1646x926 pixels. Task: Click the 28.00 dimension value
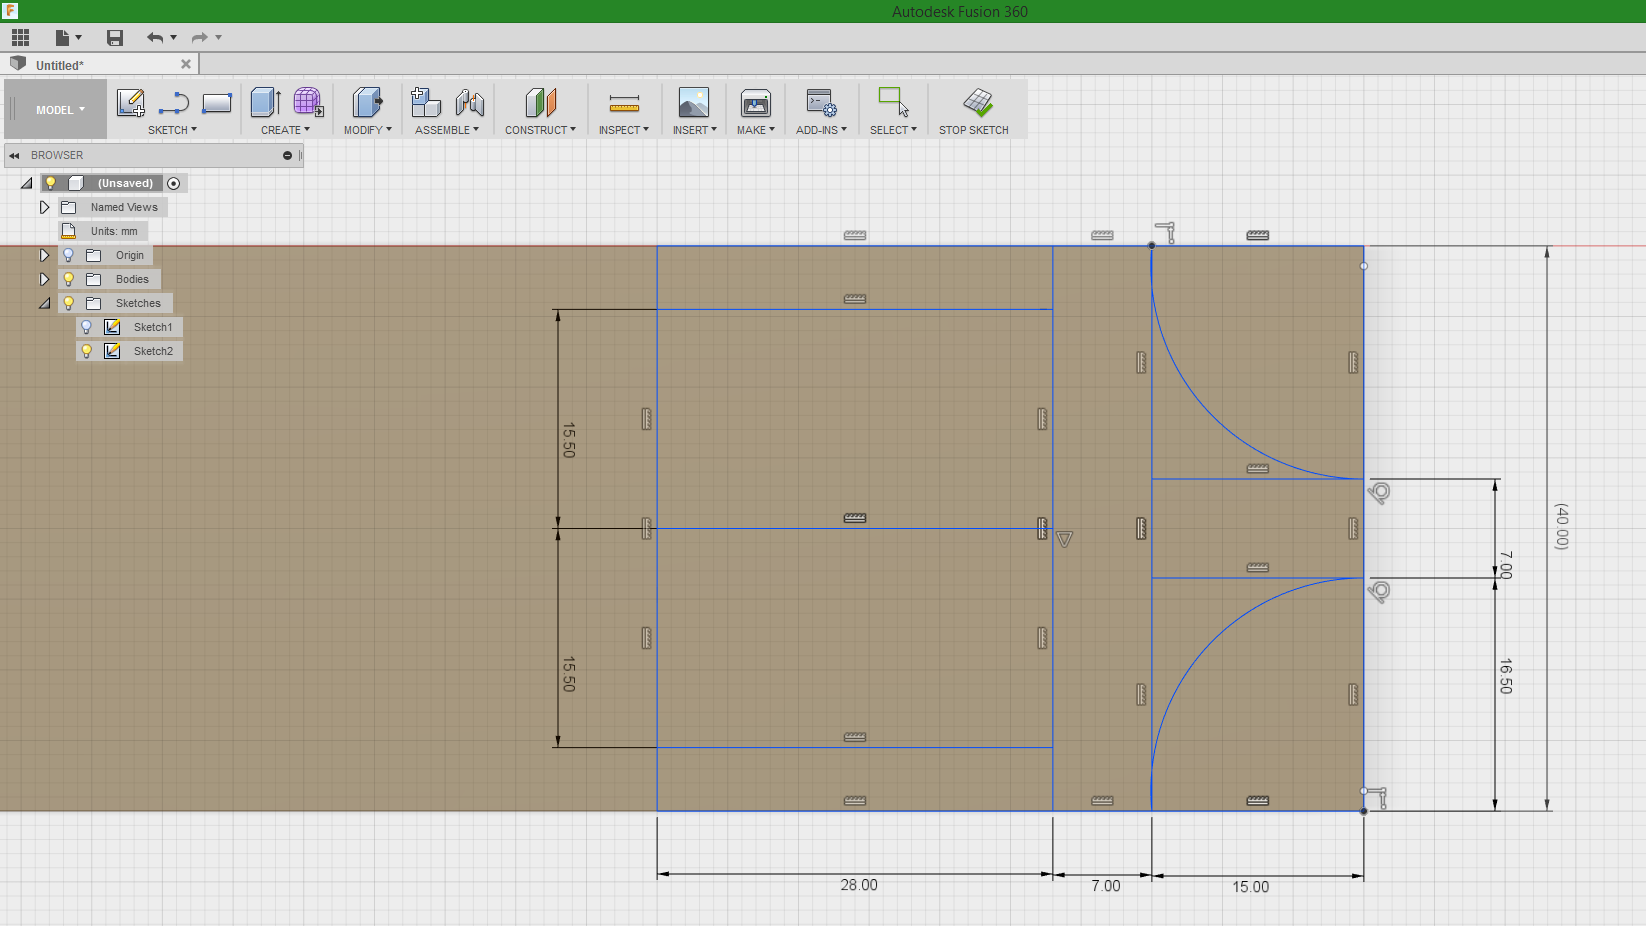pyautogui.click(x=859, y=885)
